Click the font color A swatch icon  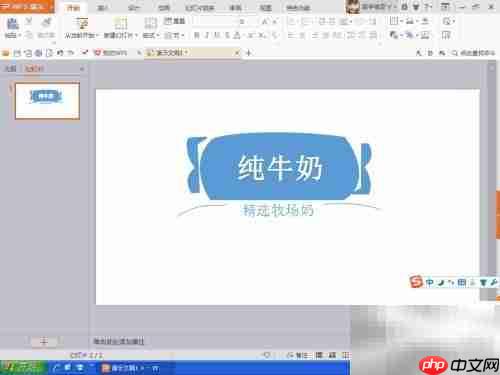click(x=237, y=35)
